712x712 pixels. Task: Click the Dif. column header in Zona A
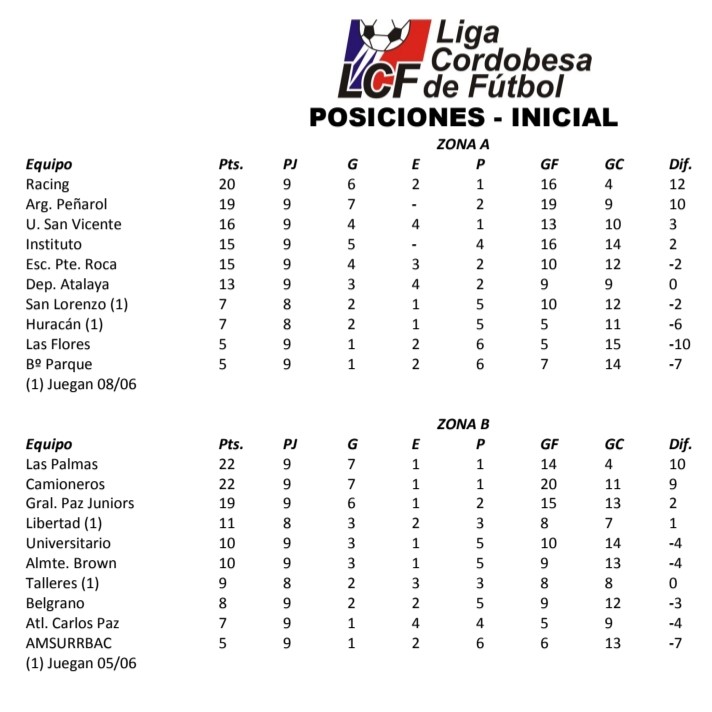680,164
